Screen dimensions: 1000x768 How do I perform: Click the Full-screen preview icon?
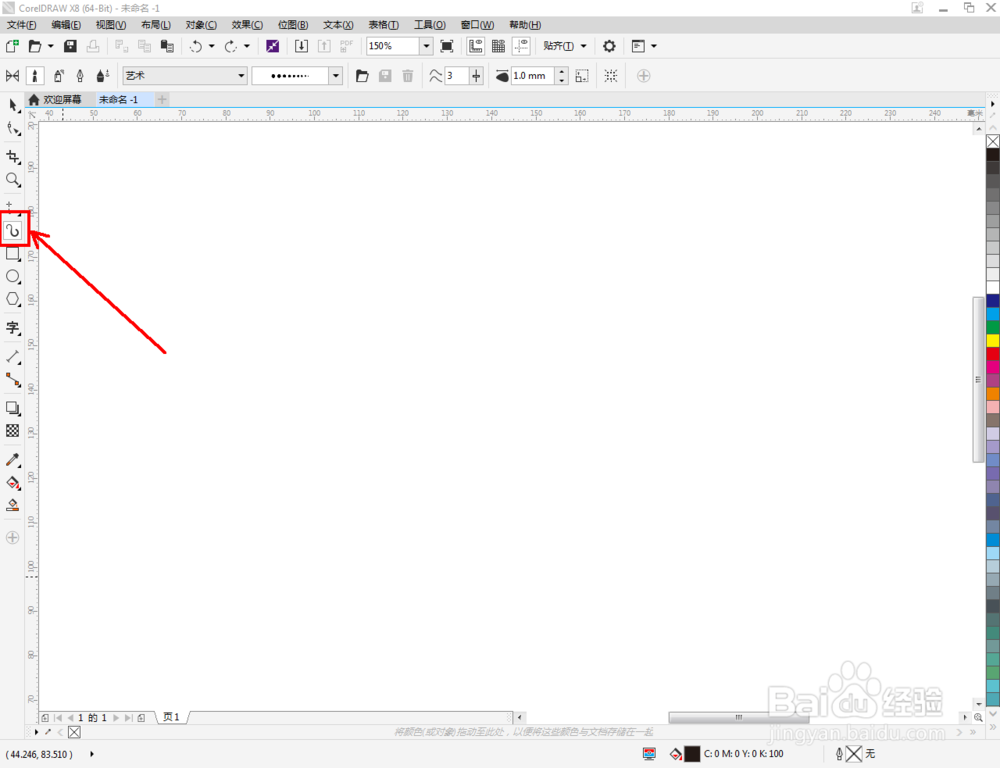[x=447, y=46]
